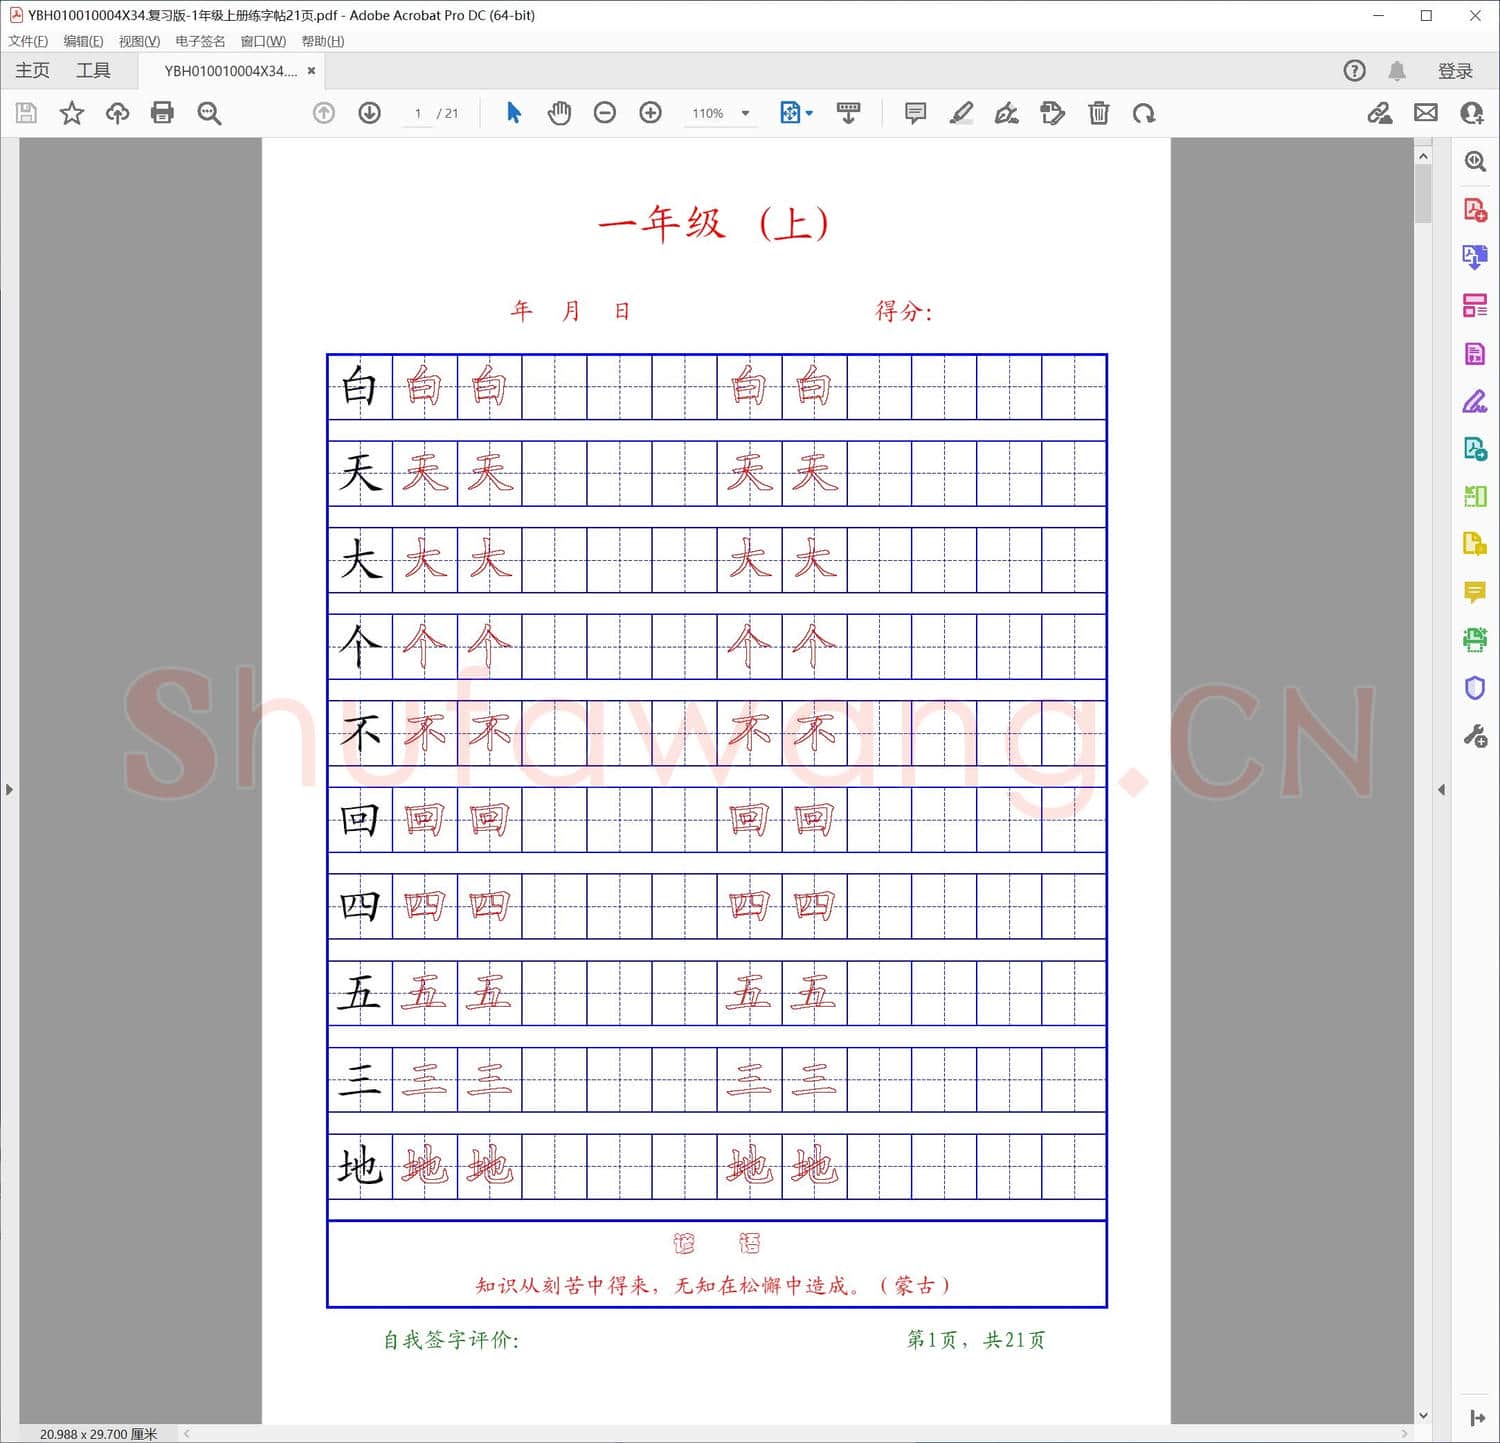Image resolution: width=1500 pixels, height=1443 pixels.
Task: Share a link to the file
Action: [x=1380, y=113]
